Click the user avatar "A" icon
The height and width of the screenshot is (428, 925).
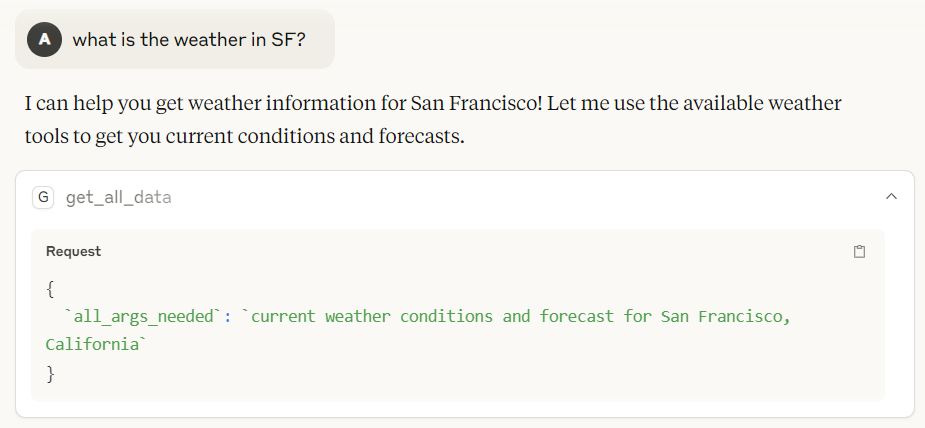[x=44, y=39]
